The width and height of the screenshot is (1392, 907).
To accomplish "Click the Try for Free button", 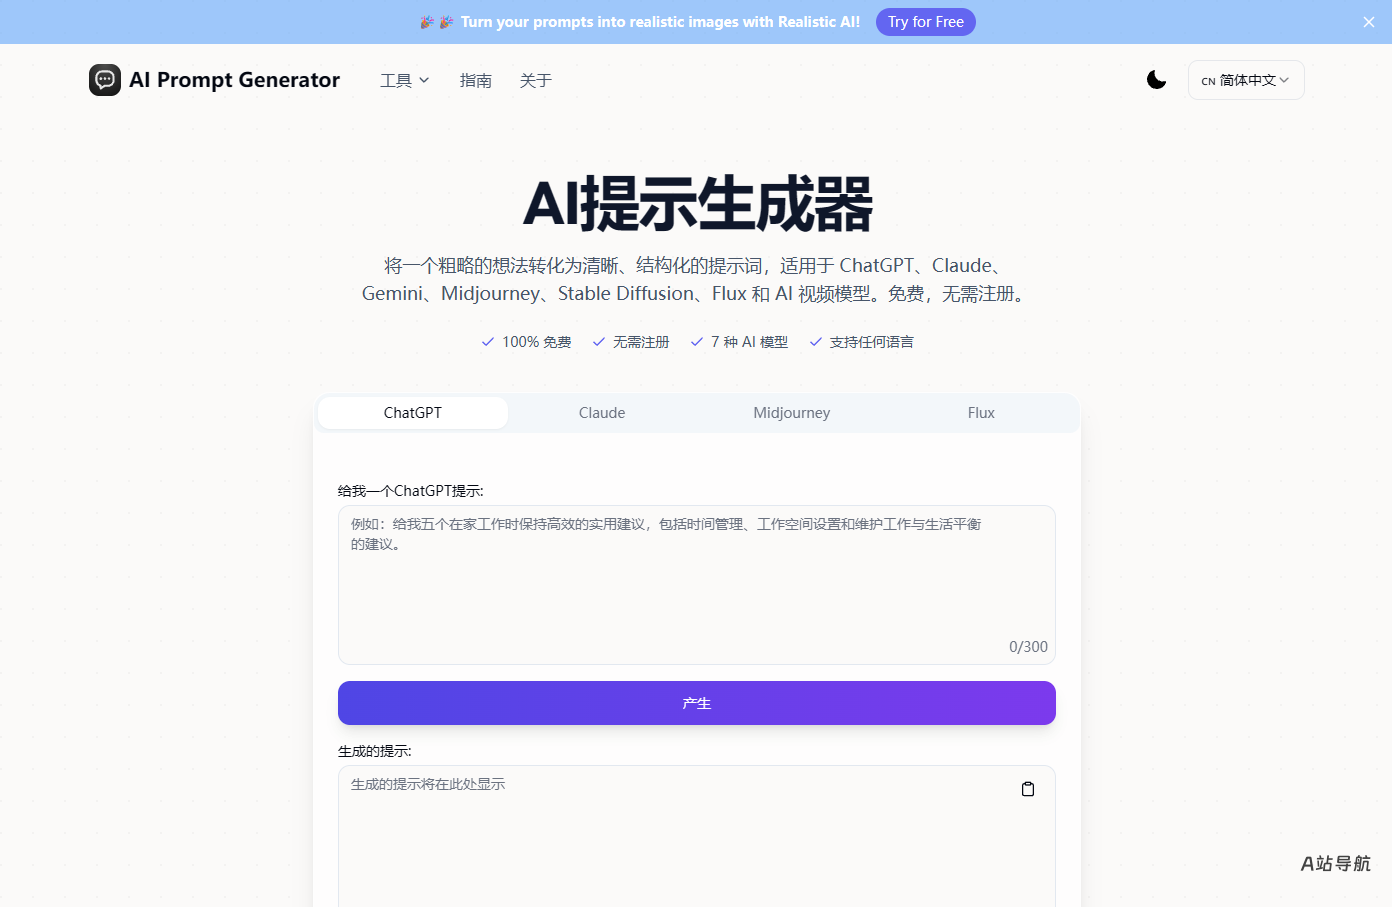I will (x=926, y=22).
